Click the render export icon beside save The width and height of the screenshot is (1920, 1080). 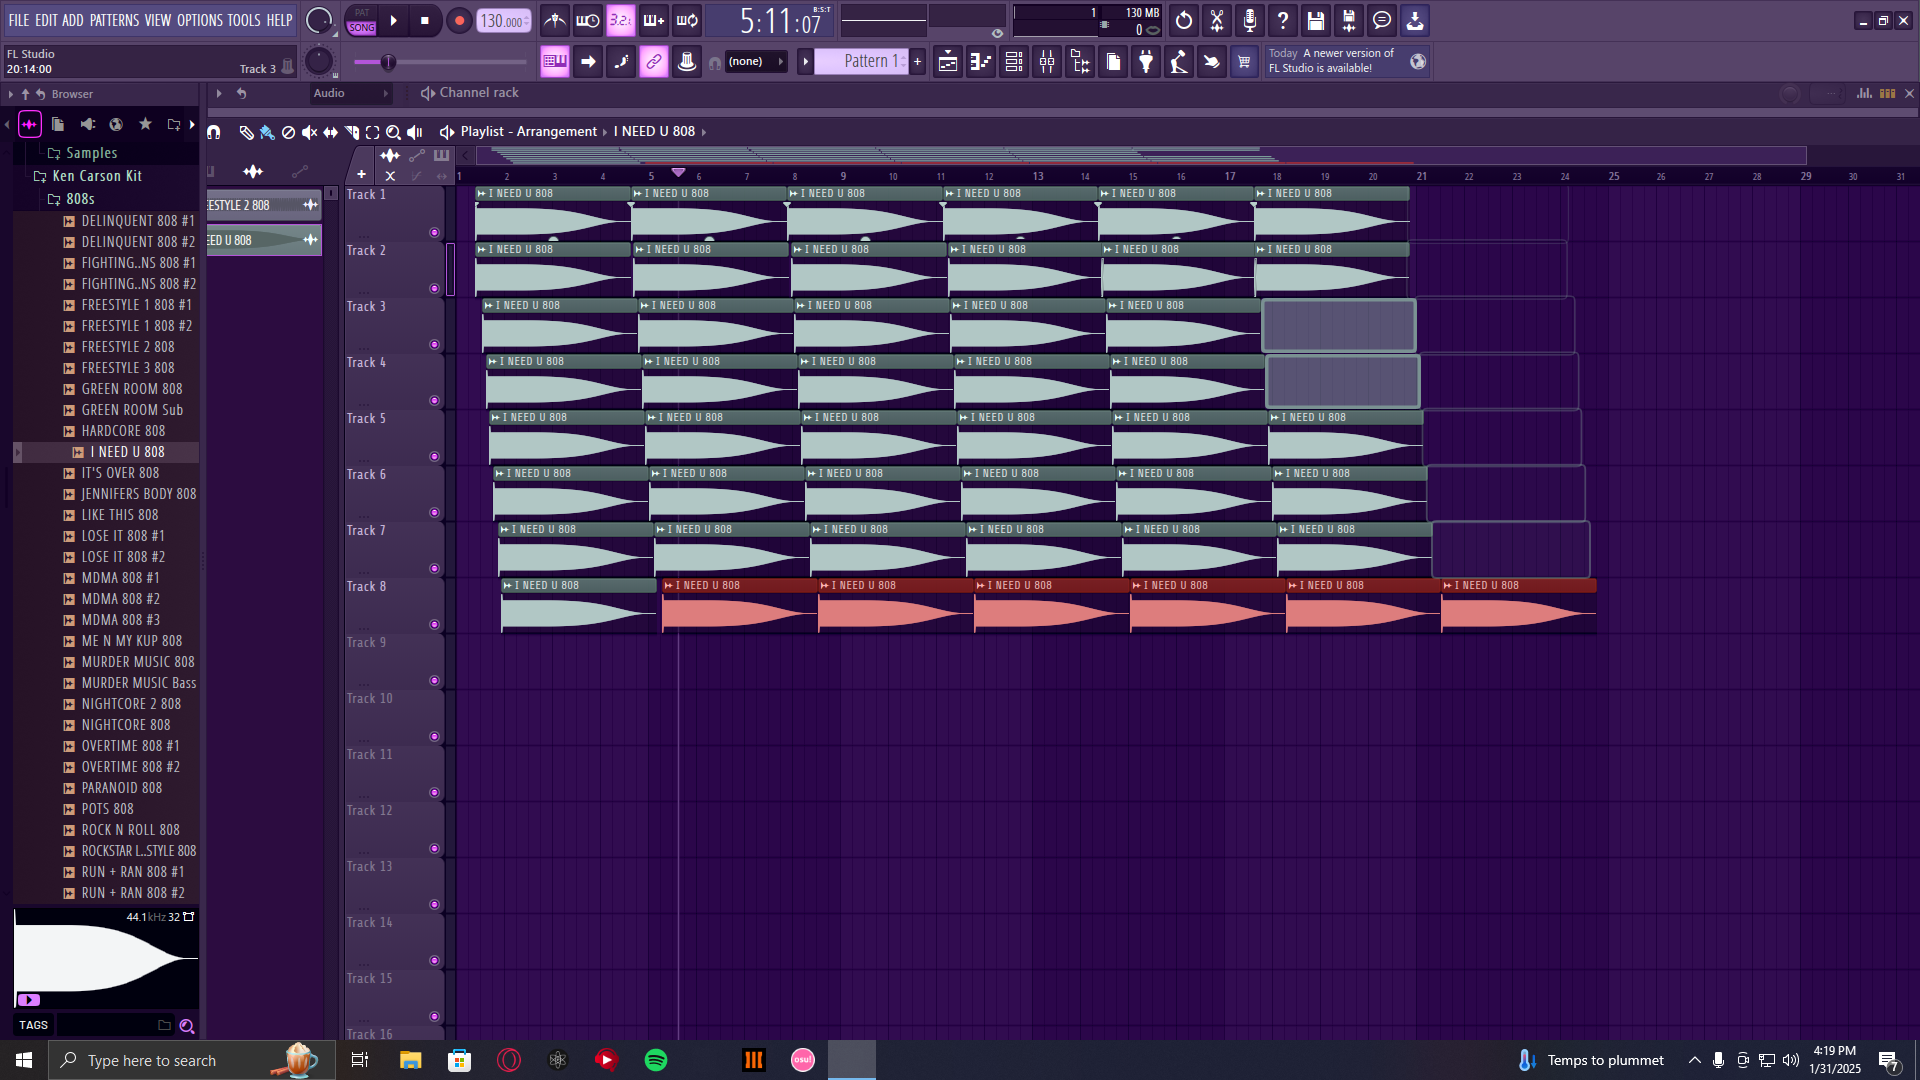1349,20
